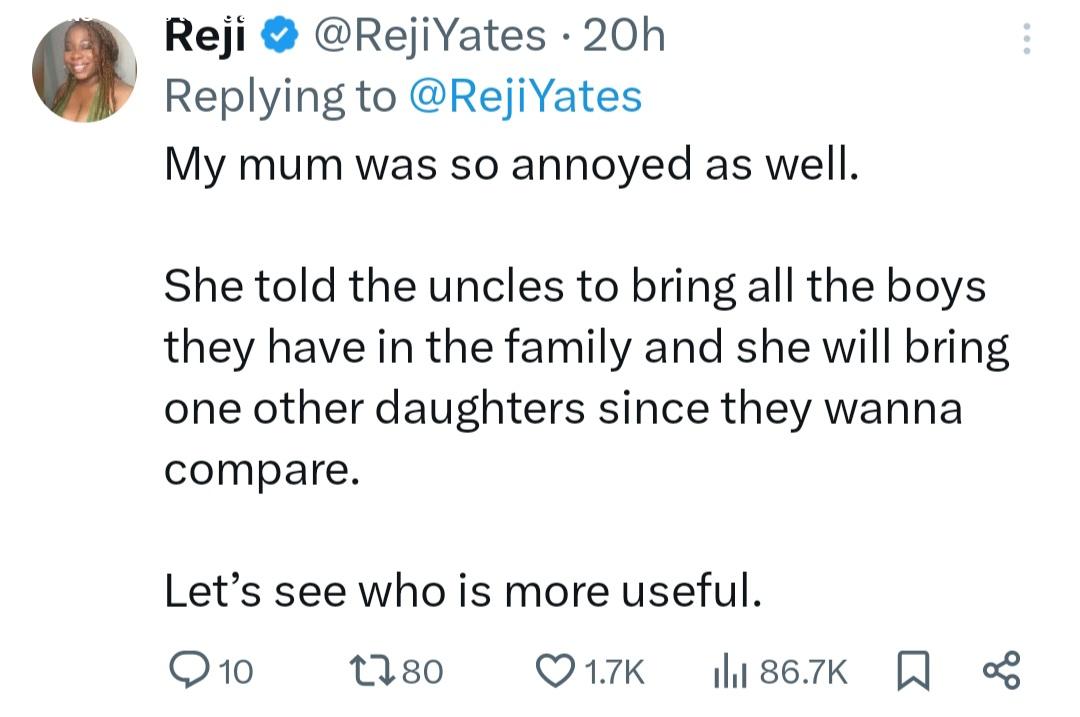Click the paragraph about uncles bringing boys
Screen dimensions: 1080x717
(x=585, y=378)
